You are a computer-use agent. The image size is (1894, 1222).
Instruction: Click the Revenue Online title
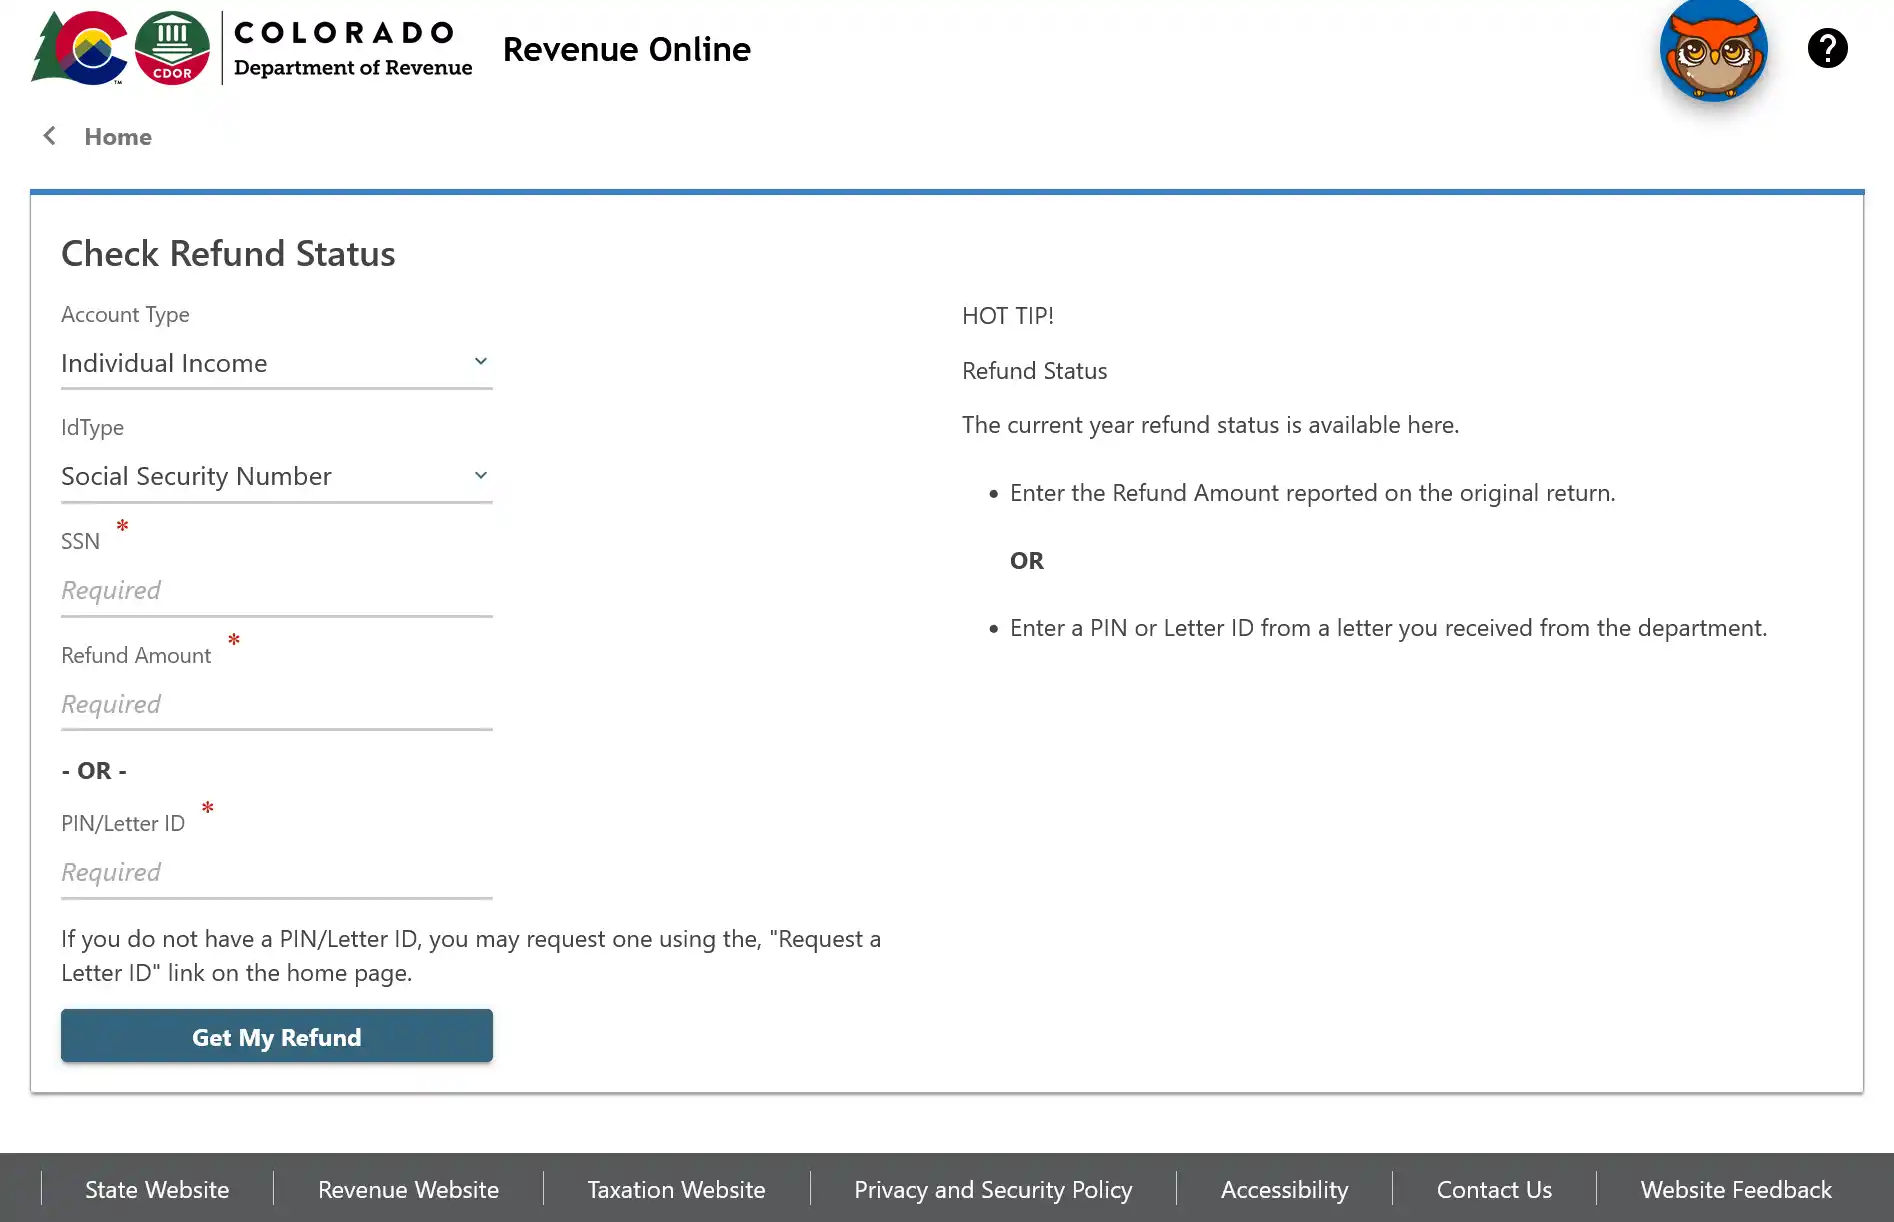[626, 49]
